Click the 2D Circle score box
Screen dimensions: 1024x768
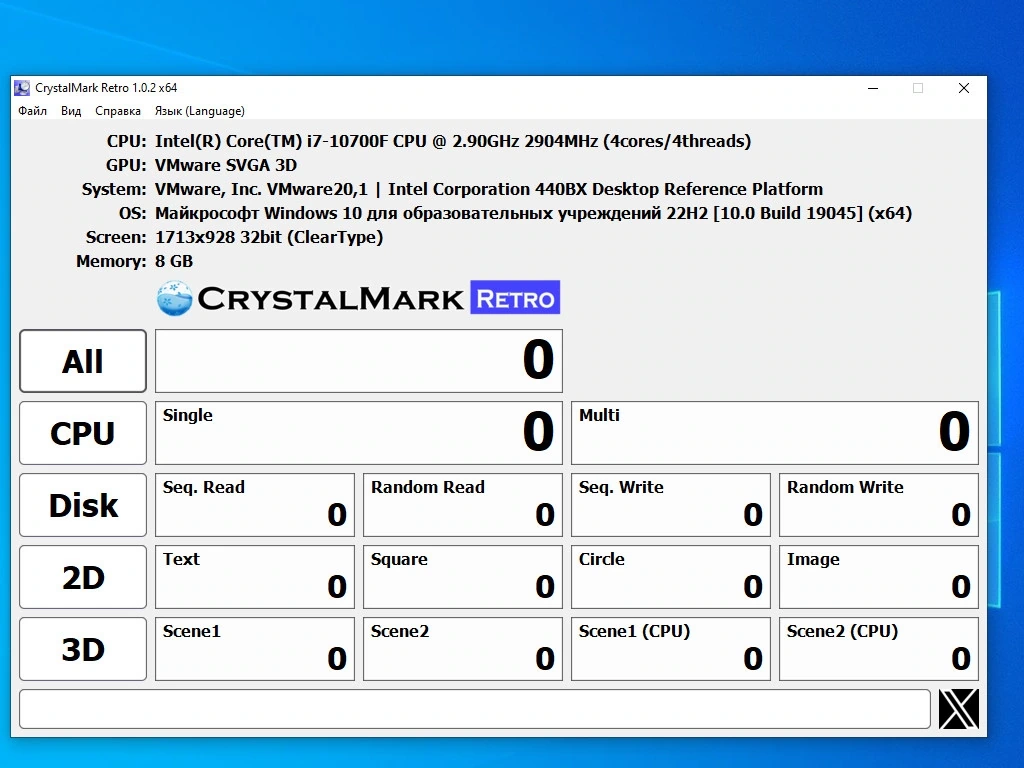(x=671, y=577)
